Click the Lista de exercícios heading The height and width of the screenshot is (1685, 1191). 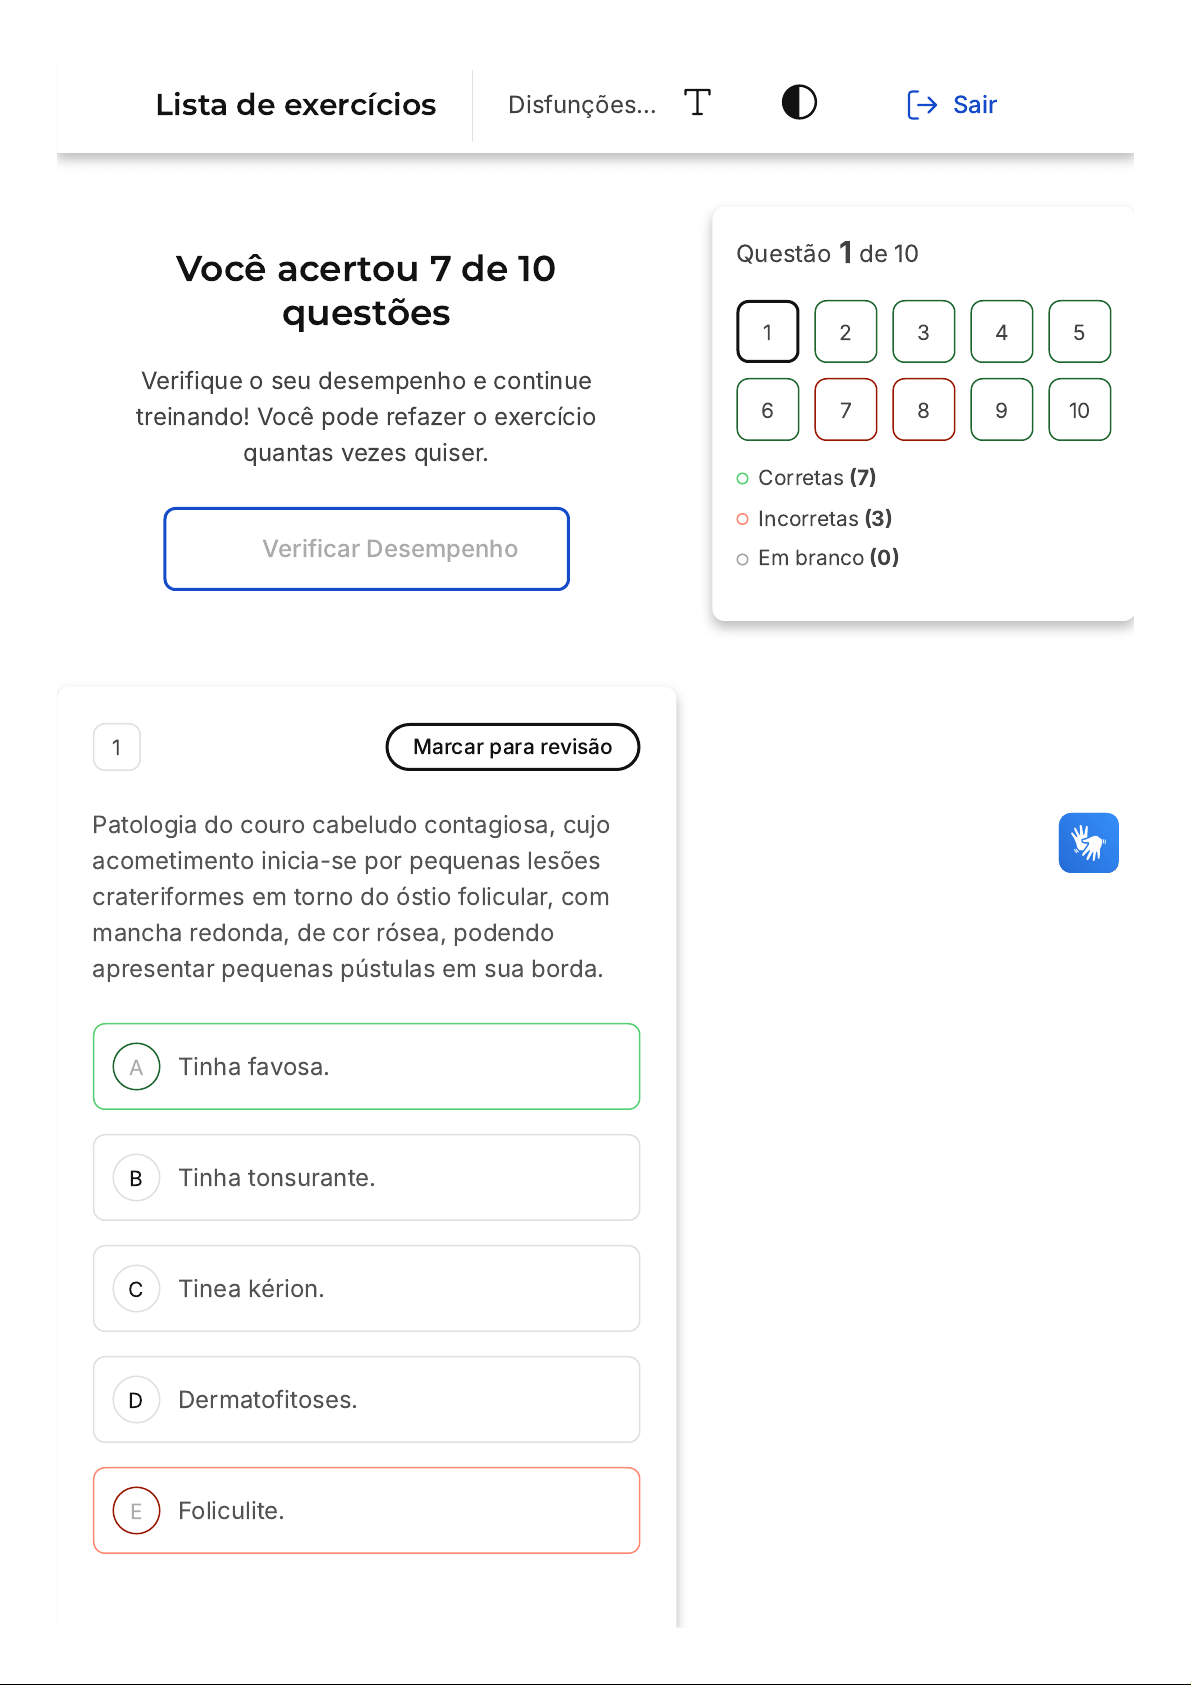(x=296, y=105)
